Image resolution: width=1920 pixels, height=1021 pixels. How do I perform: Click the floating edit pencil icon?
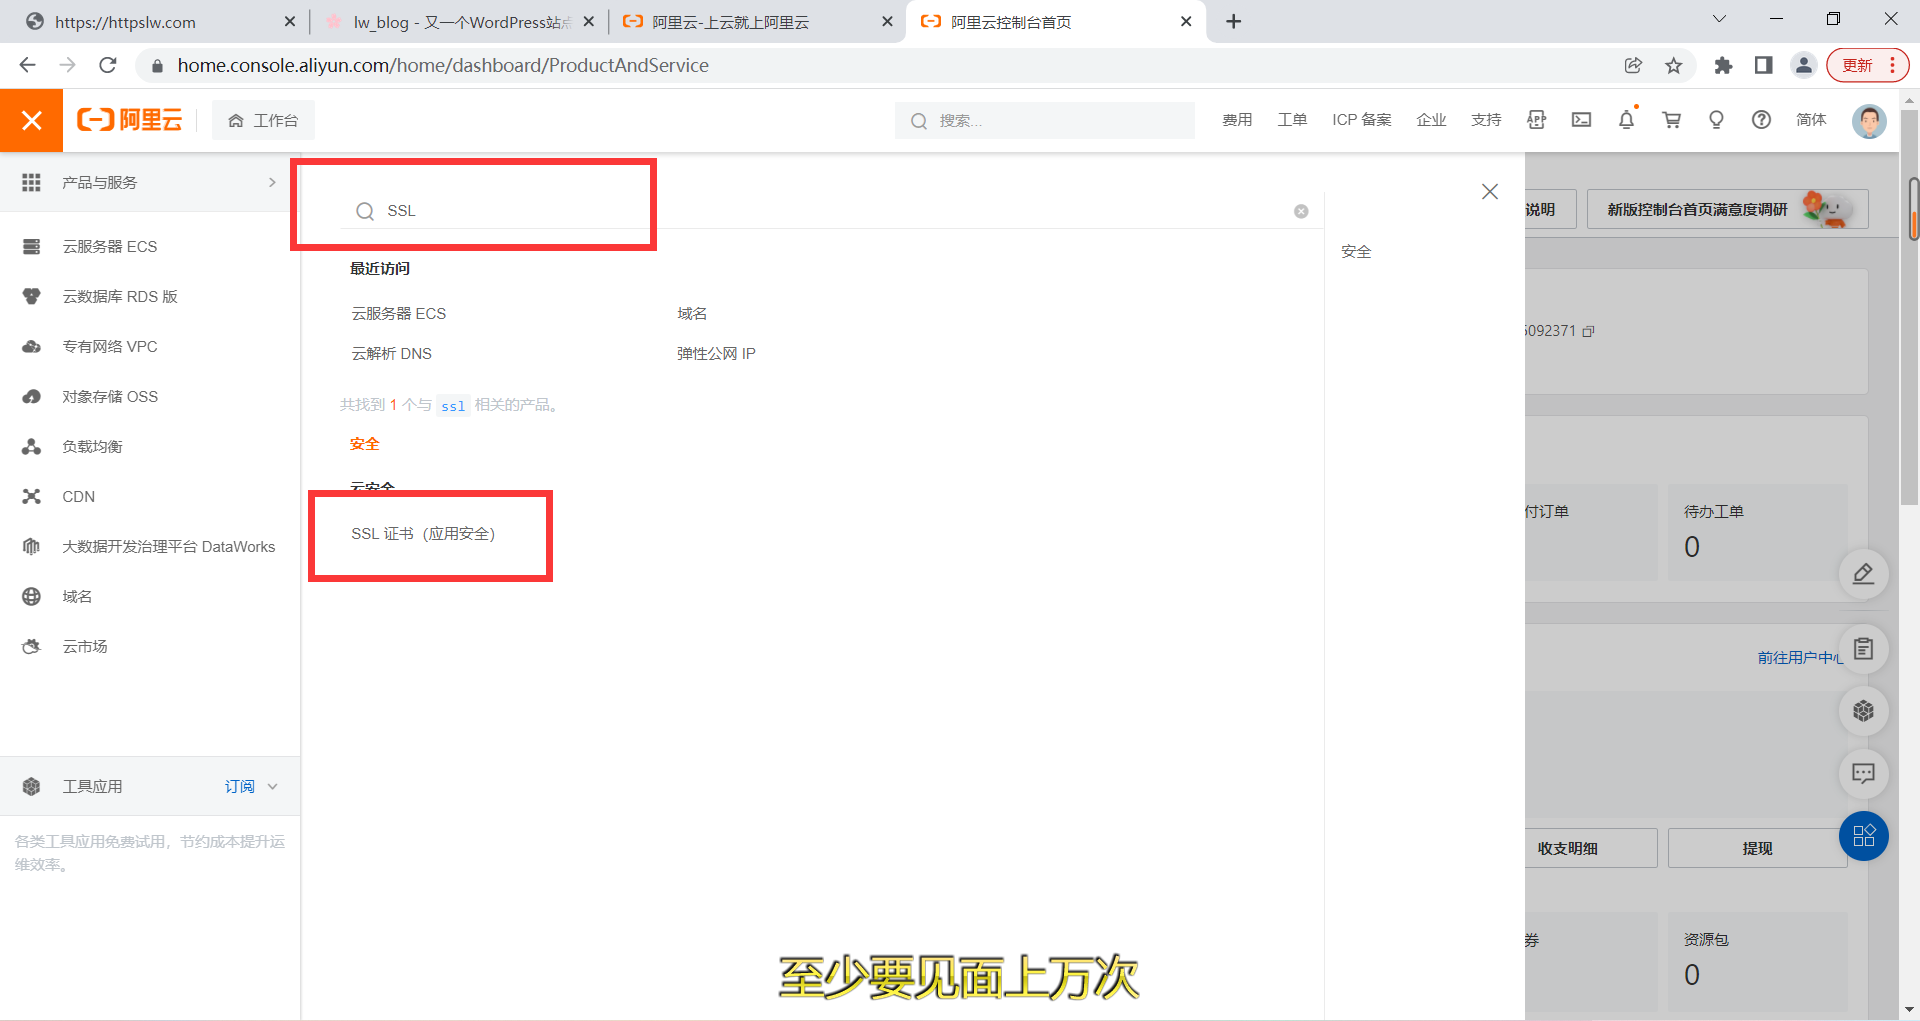1864,574
